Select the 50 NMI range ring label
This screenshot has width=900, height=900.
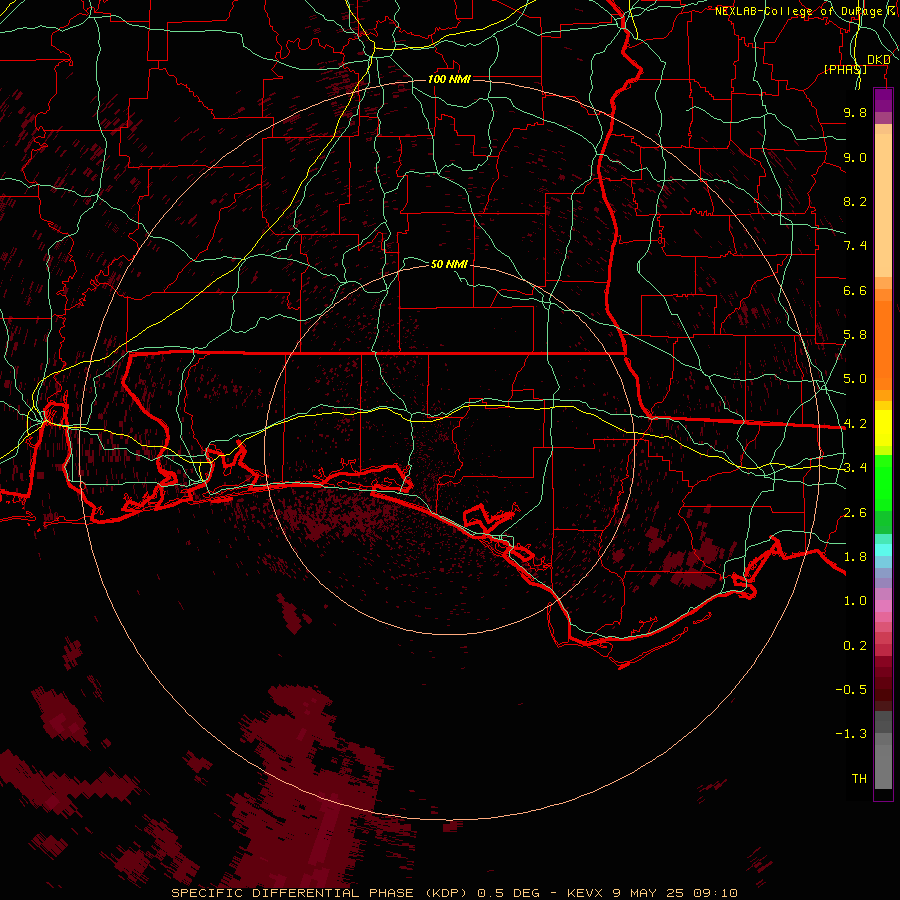click(449, 264)
